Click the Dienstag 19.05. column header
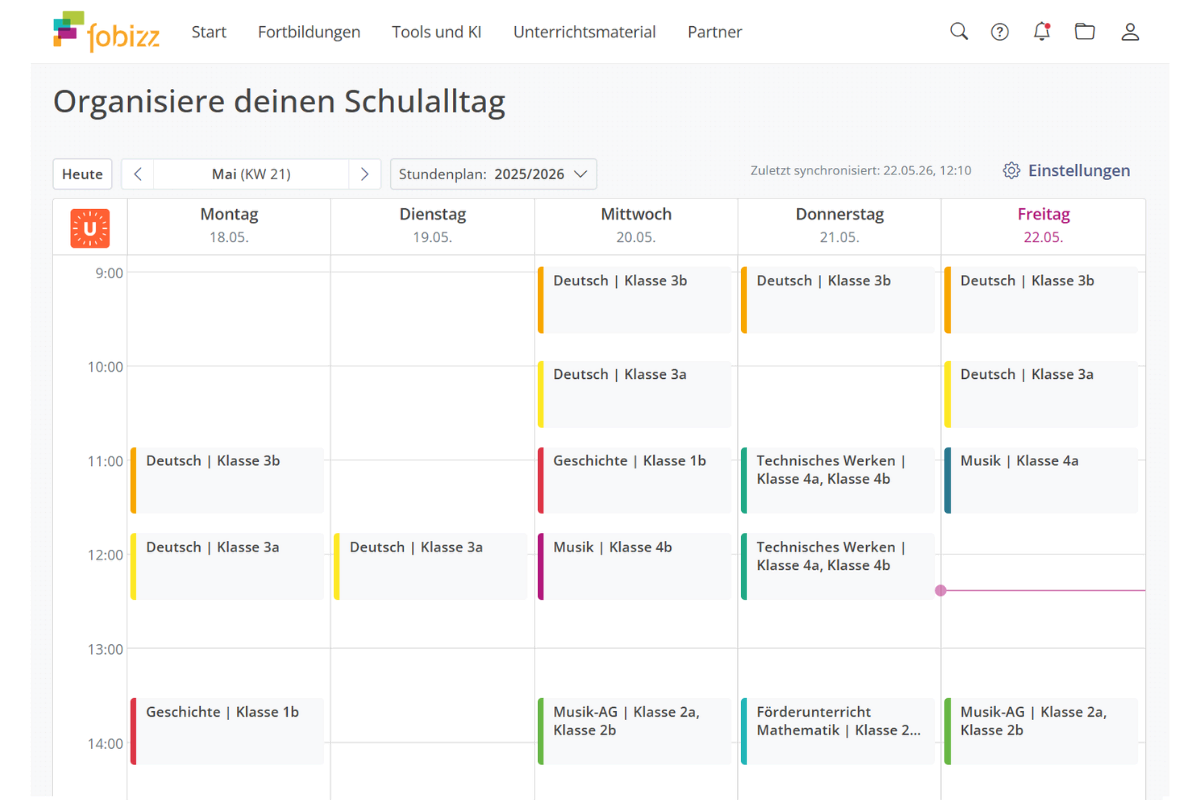The image size is (1200, 800). pos(433,225)
